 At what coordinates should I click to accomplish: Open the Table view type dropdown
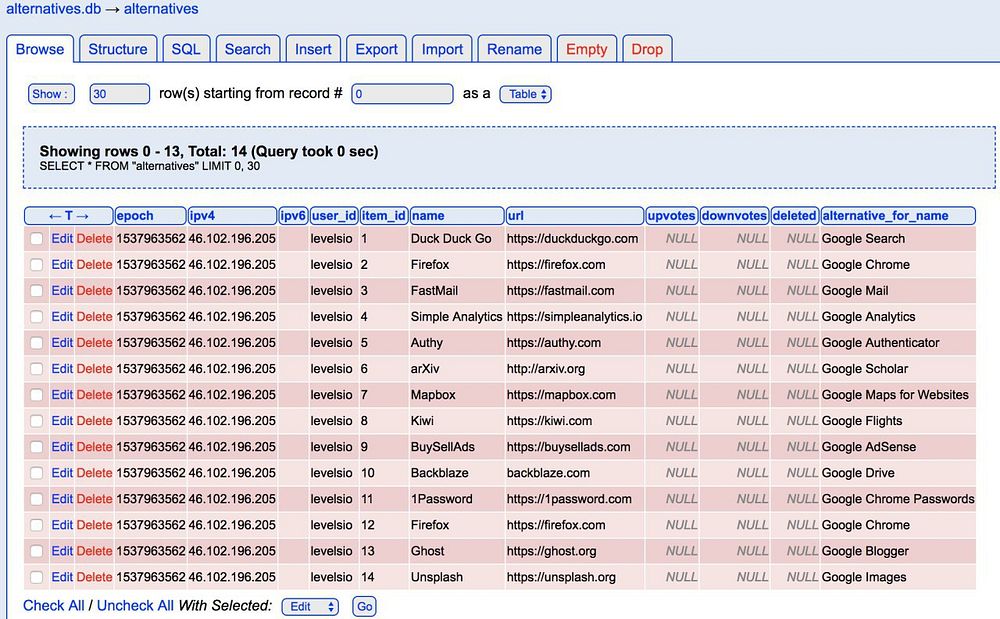pyautogui.click(x=526, y=94)
